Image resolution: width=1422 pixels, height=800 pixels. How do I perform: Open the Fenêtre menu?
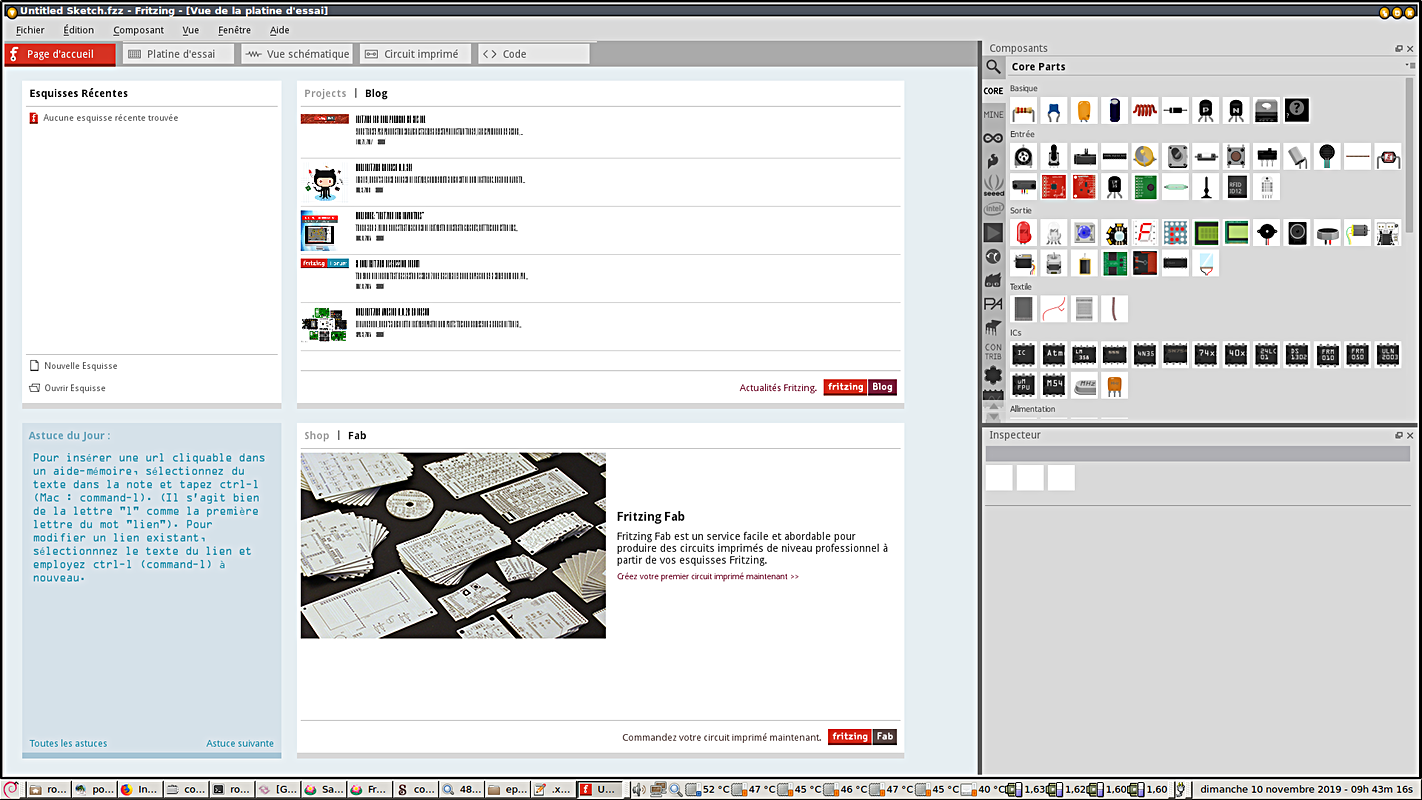click(x=234, y=30)
